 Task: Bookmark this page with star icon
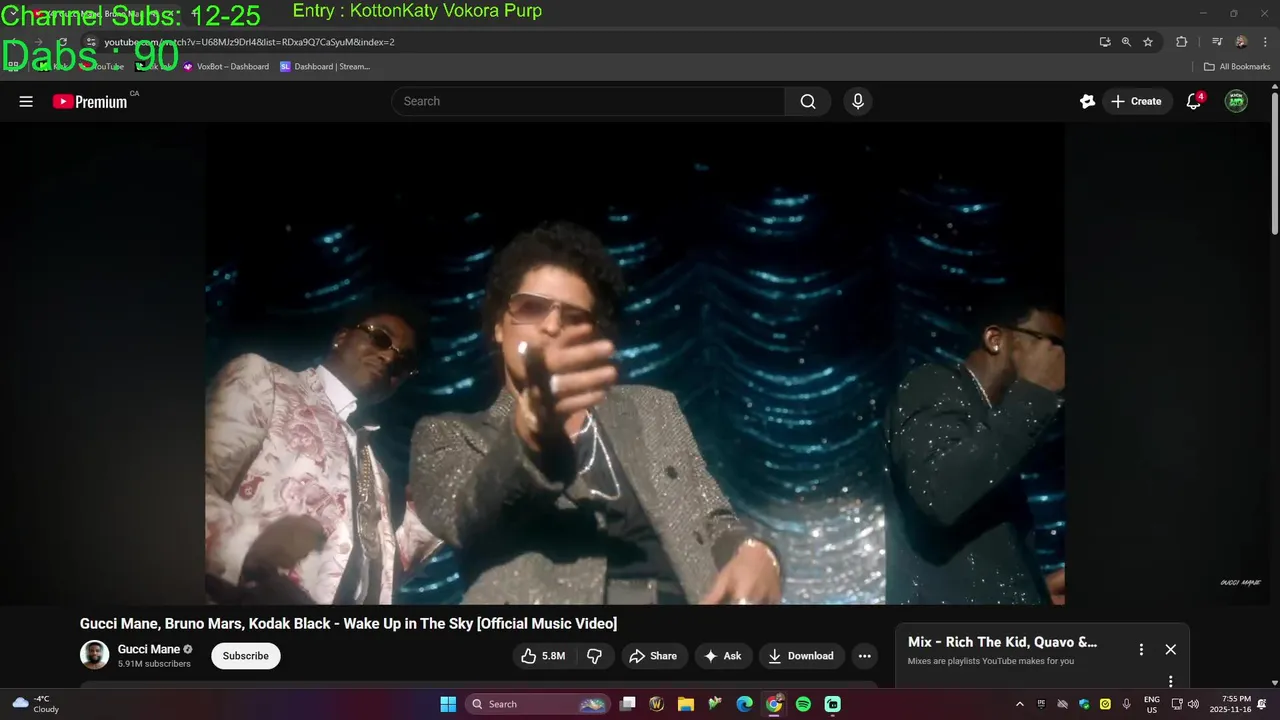click(1148, 42)
